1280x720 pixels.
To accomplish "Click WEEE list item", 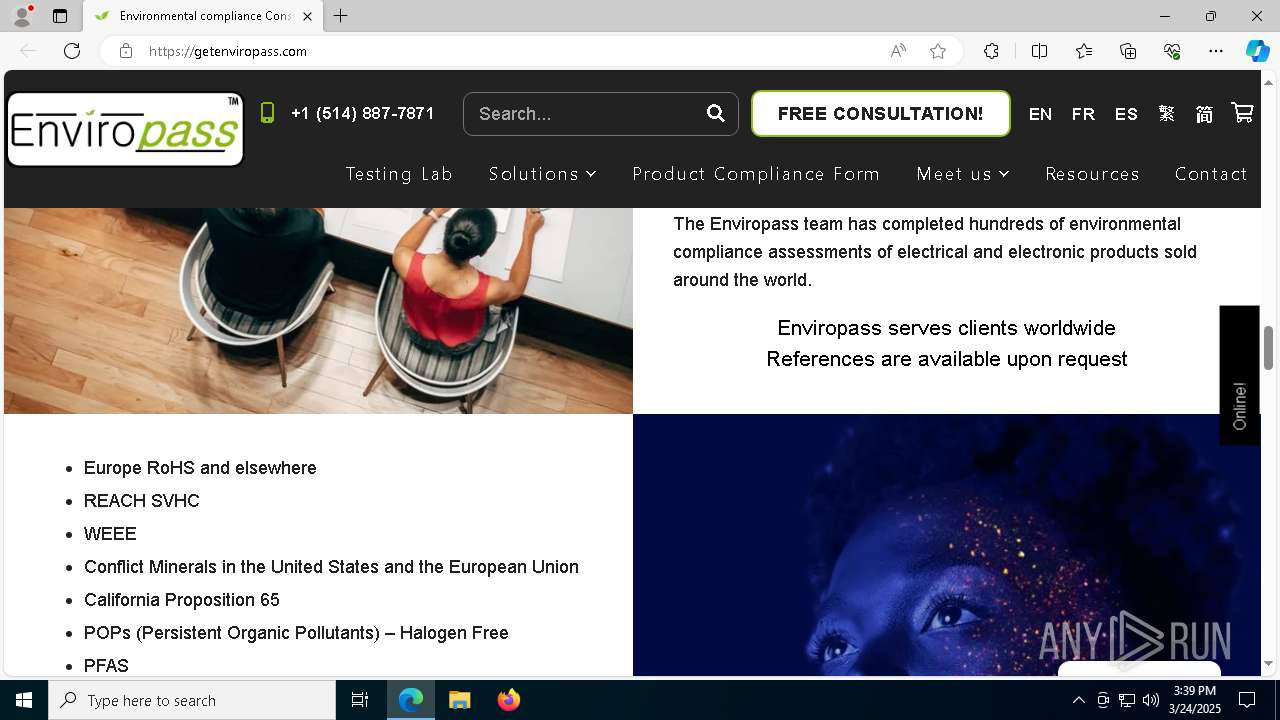I will click(110, 534).
